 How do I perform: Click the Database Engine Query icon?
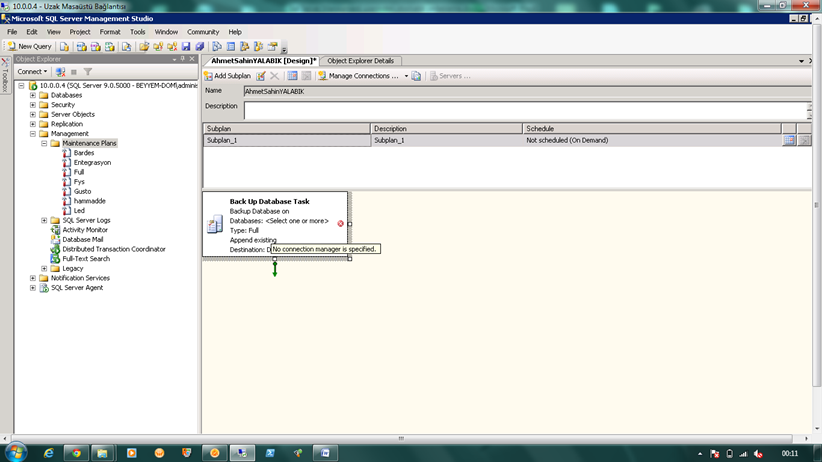pyautogui.click(x=64, y=47)
